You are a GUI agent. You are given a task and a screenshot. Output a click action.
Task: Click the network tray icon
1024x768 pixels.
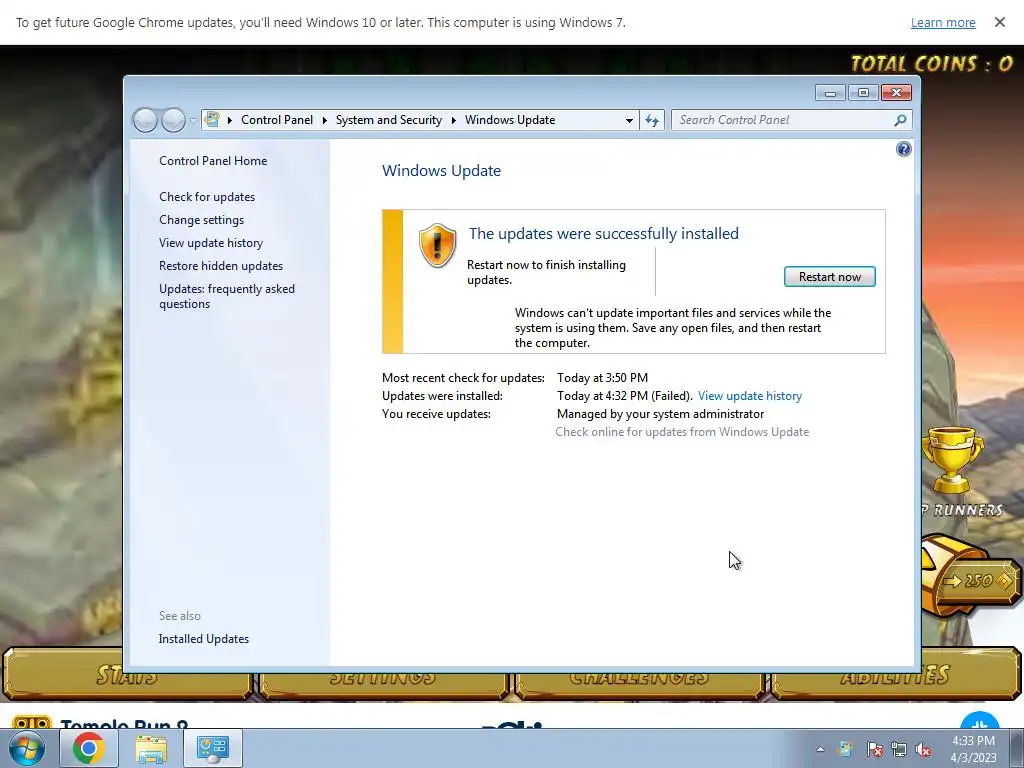(x=899, y=749)
